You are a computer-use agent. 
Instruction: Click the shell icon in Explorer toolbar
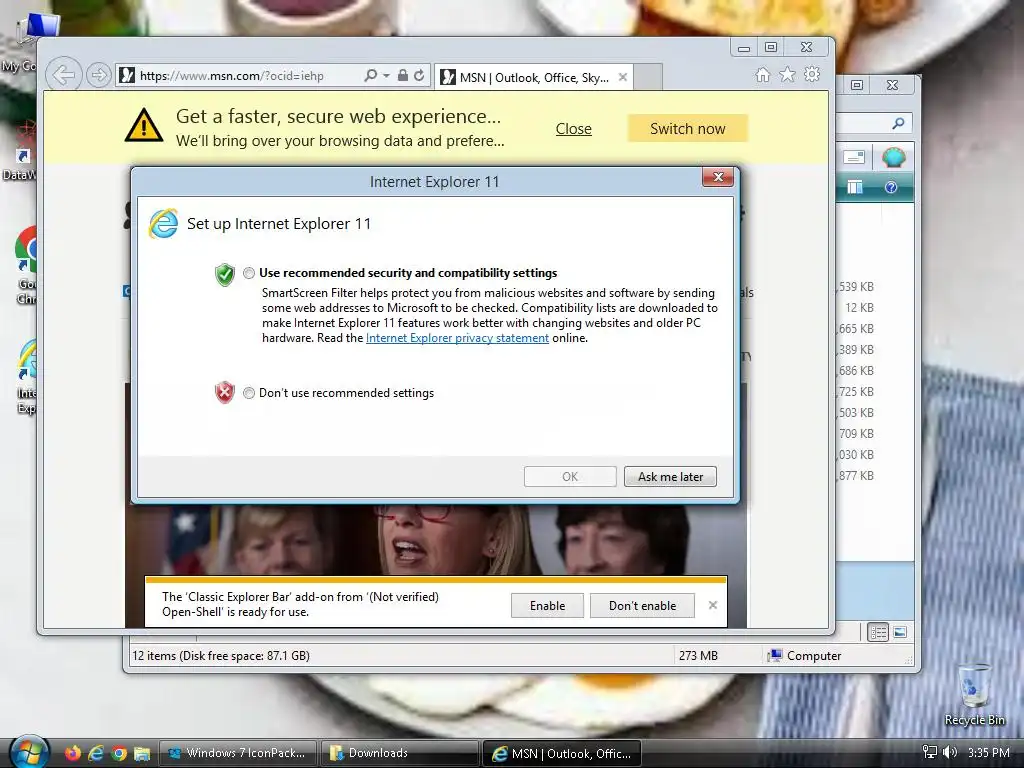click(x=893, y=157)
